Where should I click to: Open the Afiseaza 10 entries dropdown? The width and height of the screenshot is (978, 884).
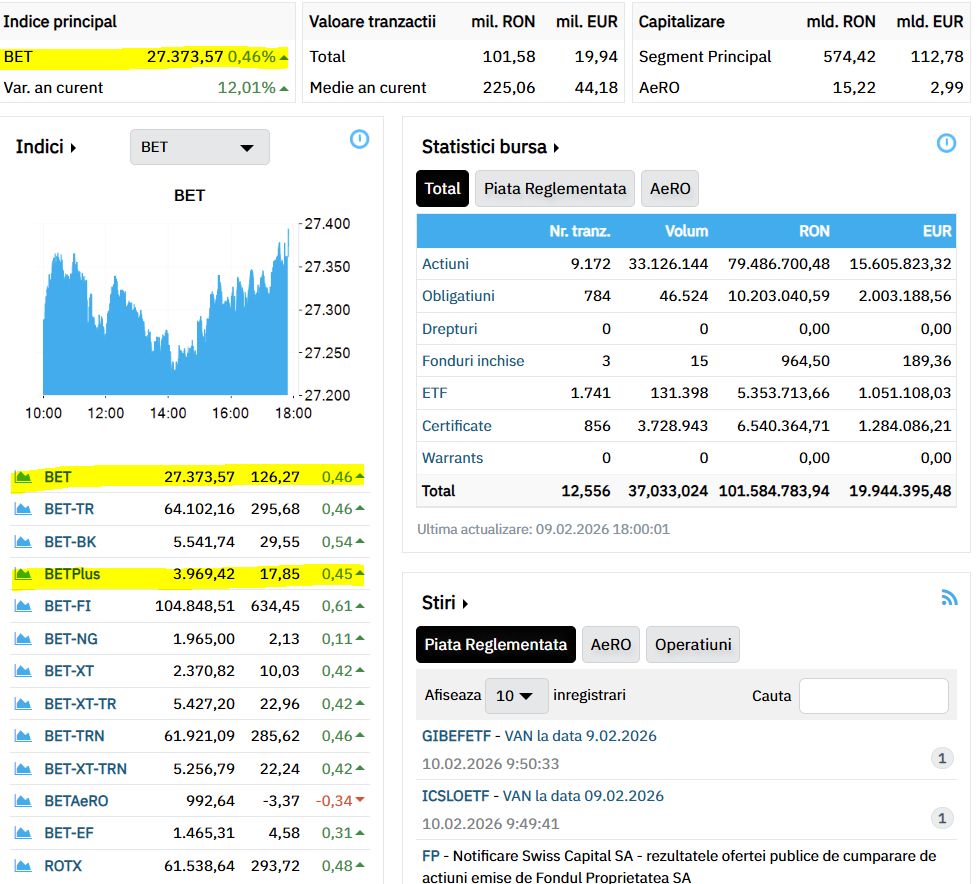[x=516, y=696]
